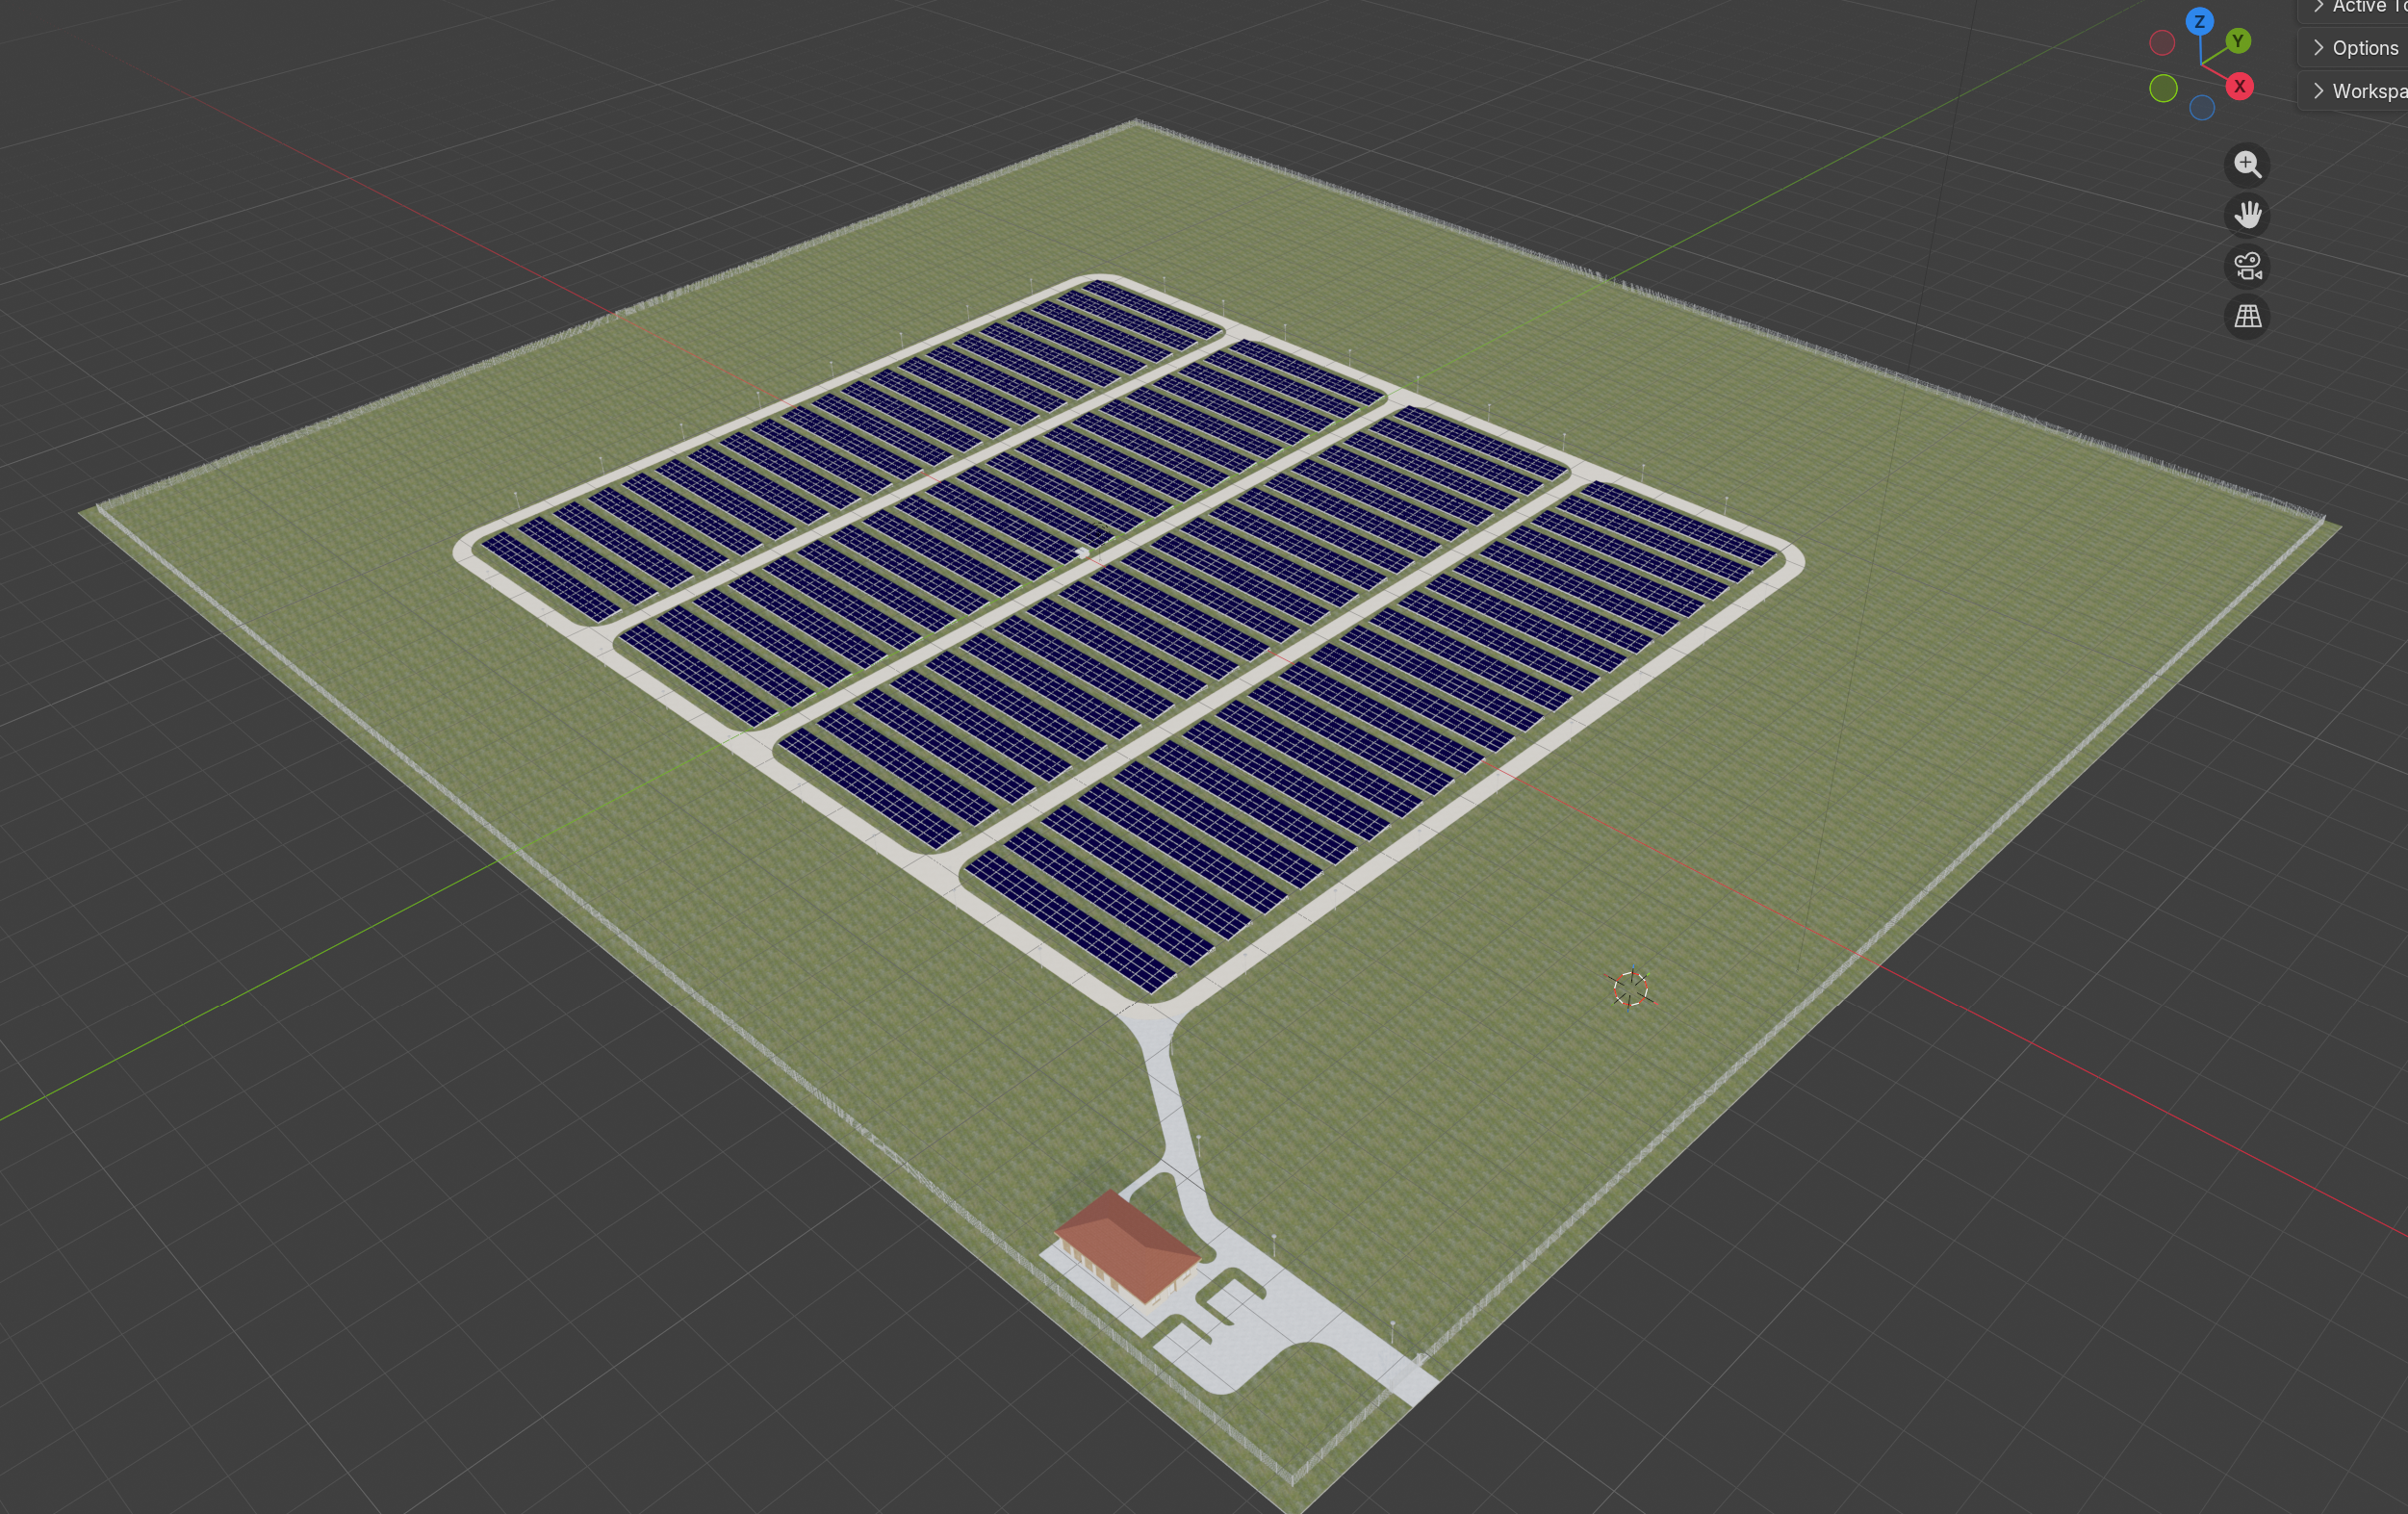Expand the Workspace panel
The height and width of the screenshot is (1514, 2408).
(2318, 91)
